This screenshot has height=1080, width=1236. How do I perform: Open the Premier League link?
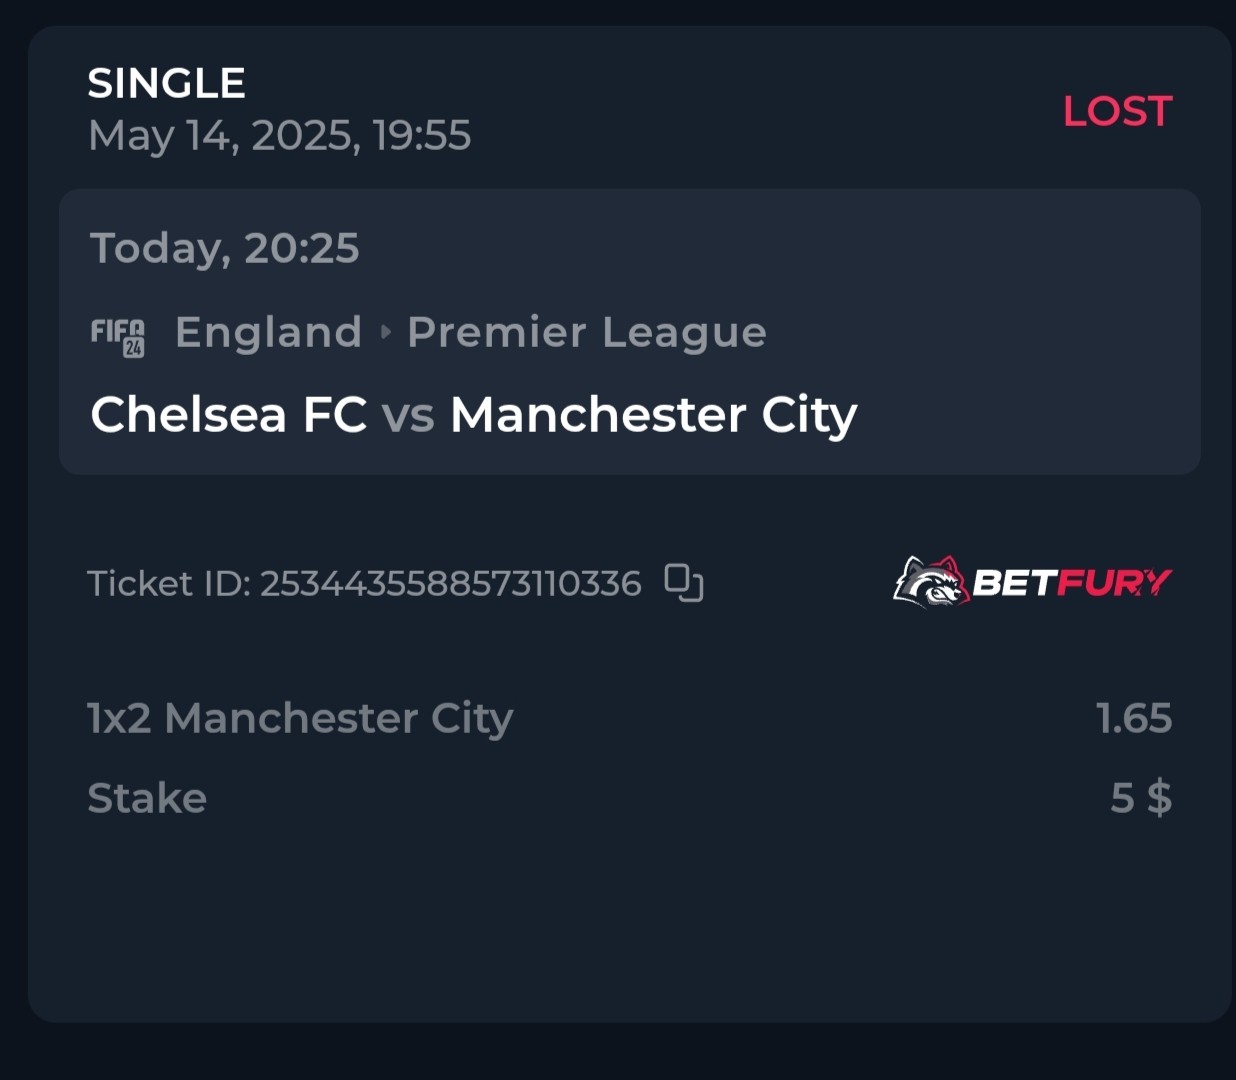coord(587,333)
